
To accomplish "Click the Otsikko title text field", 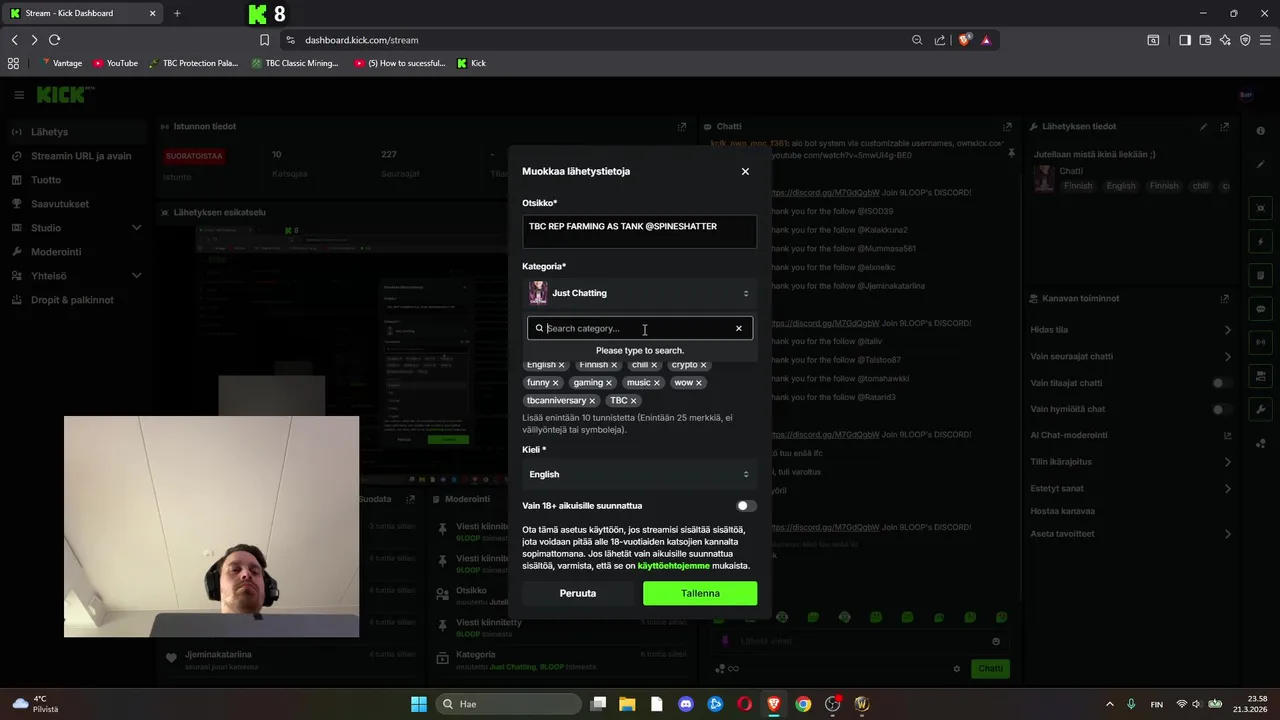I will pos(639,230).
